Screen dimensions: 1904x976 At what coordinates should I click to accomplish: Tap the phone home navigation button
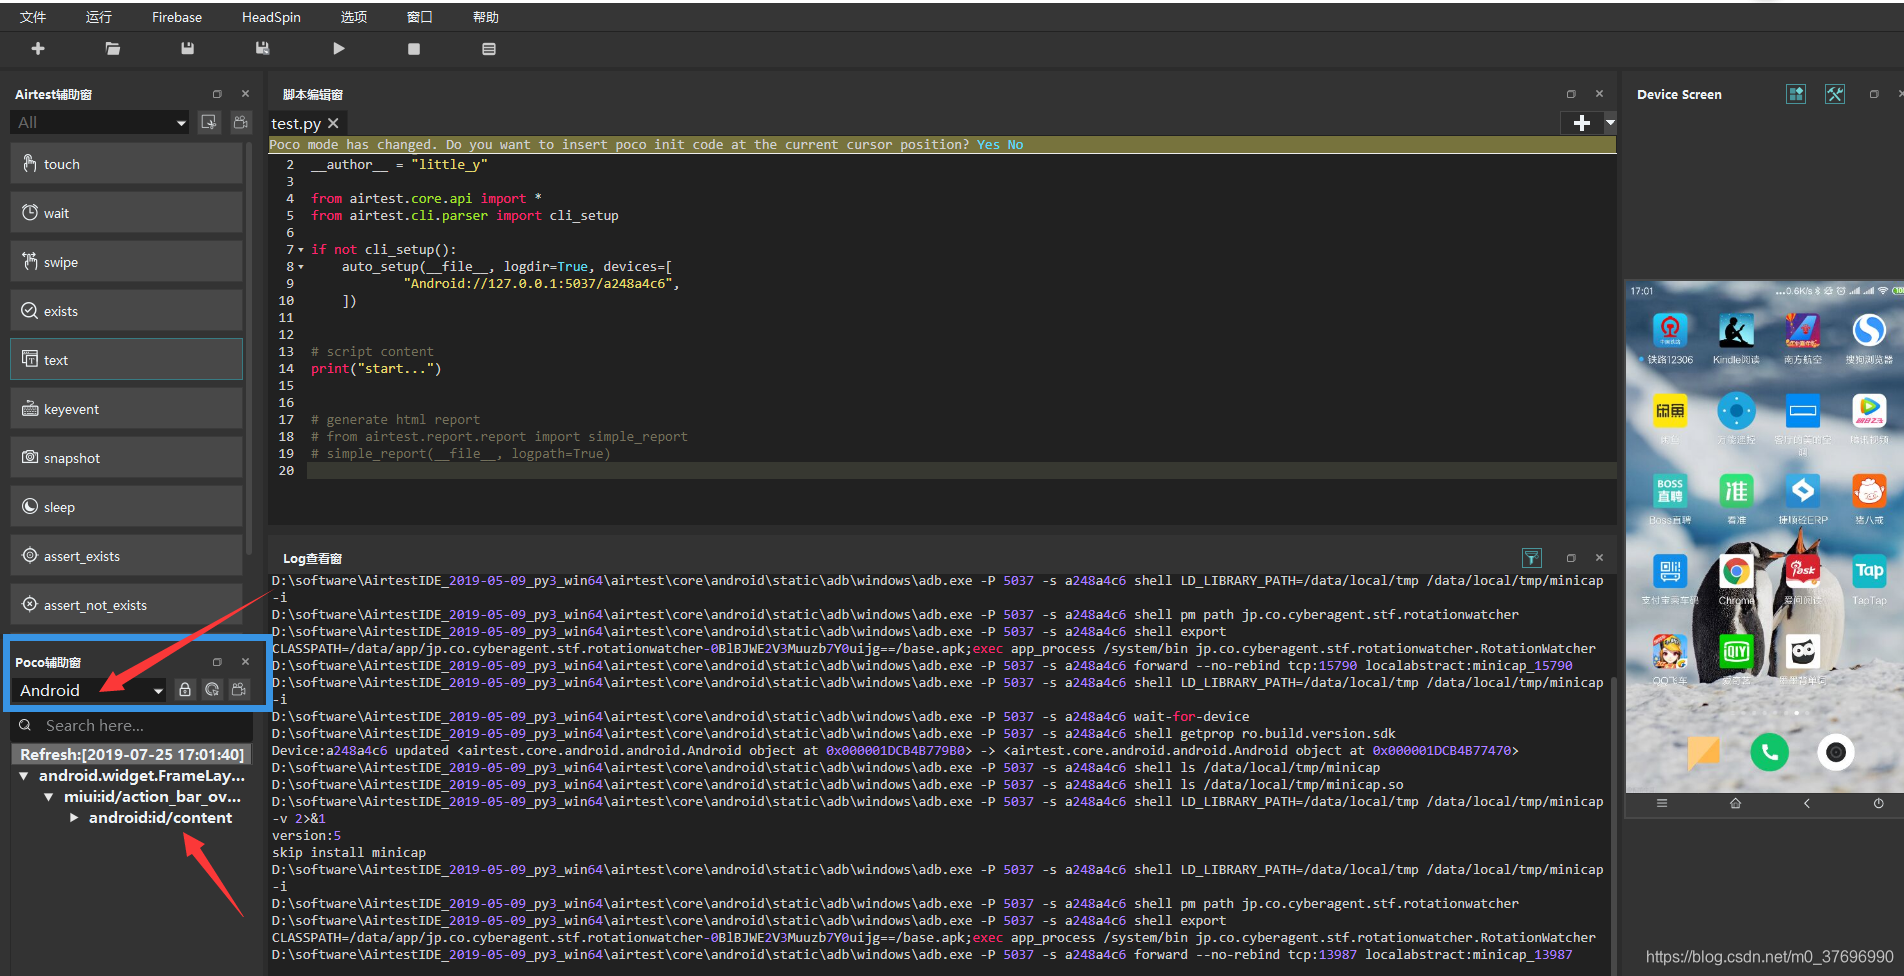coord(1735,803)
